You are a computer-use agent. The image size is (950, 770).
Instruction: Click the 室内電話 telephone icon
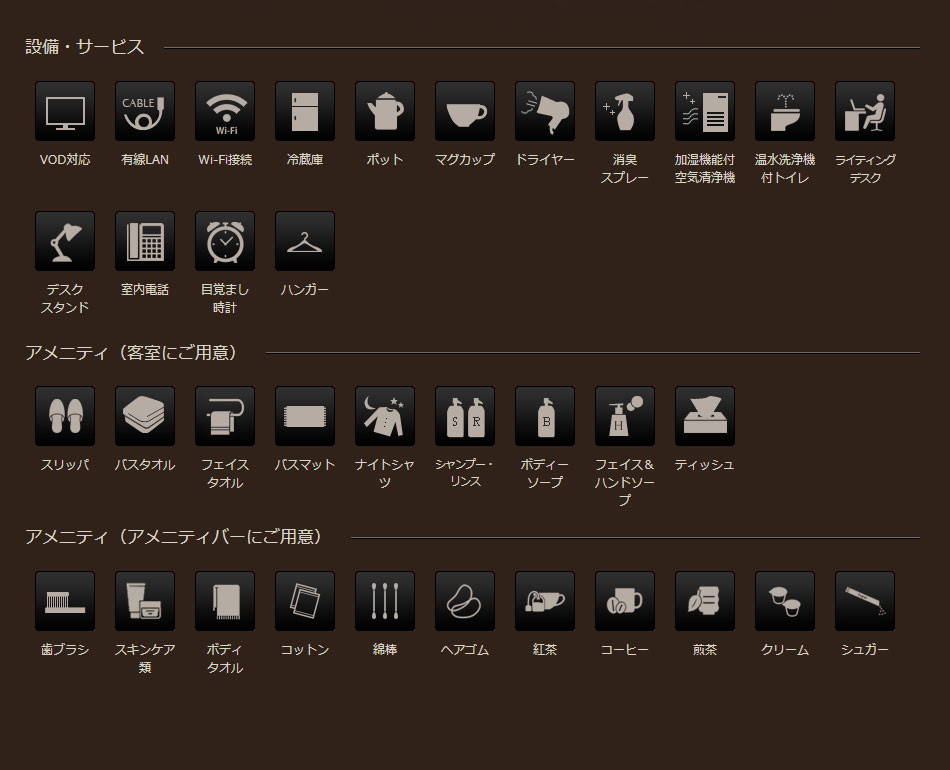pos(145,241)
